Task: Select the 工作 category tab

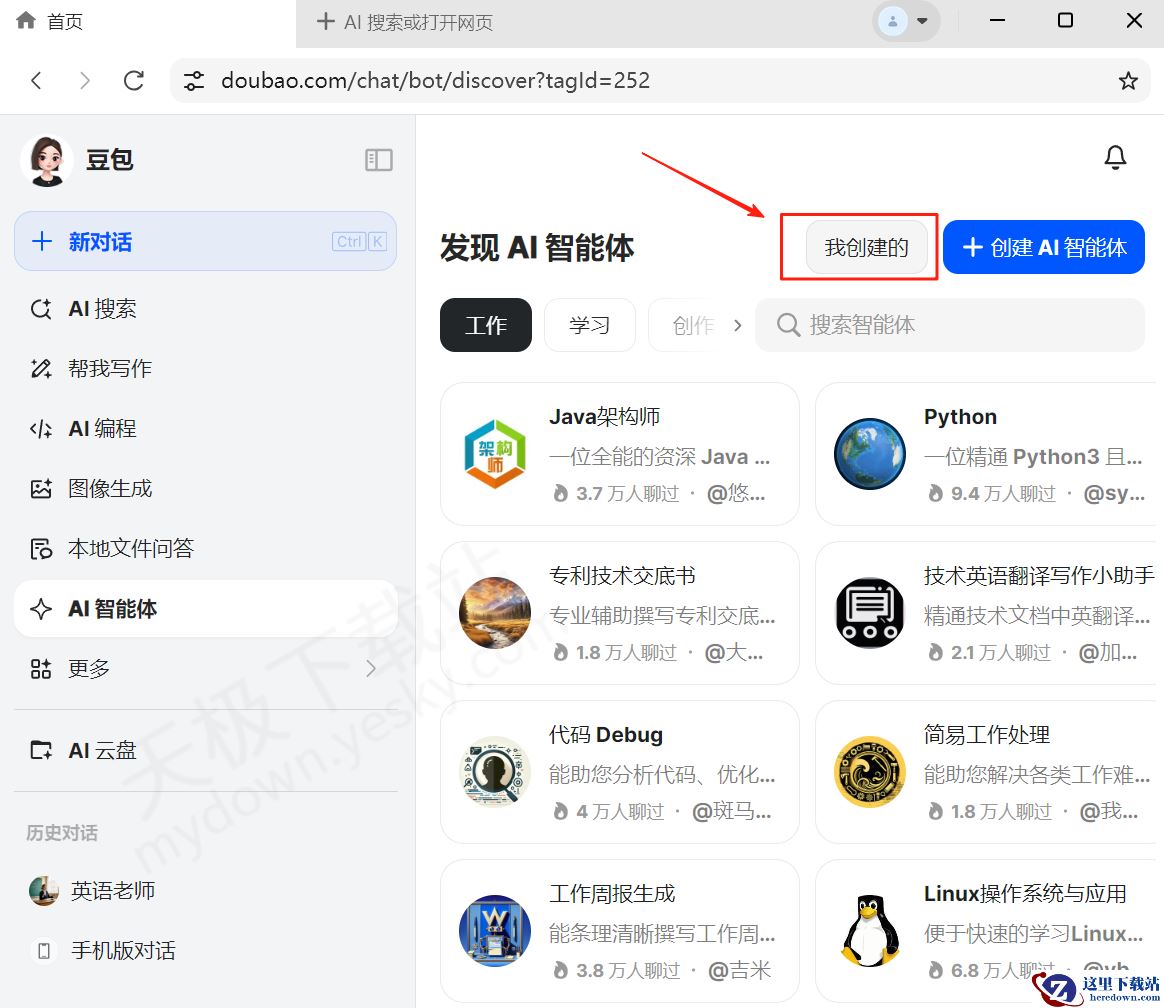Action: tap(485, 325)
